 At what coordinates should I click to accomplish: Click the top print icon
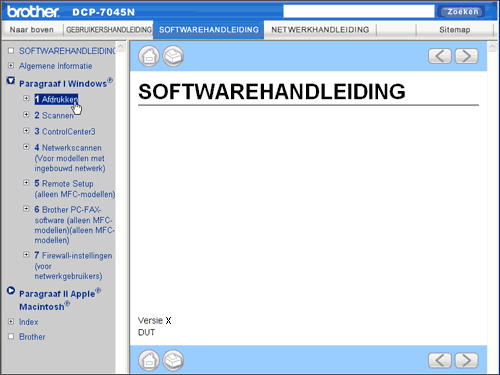pos(173,56)
